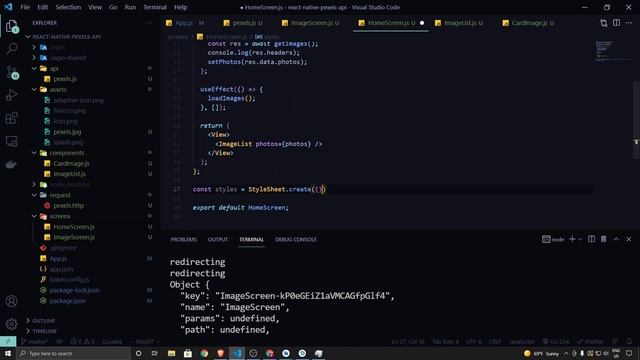Open the Accounts menu icon
Screen dimensions: 640x360
point(11,301)
